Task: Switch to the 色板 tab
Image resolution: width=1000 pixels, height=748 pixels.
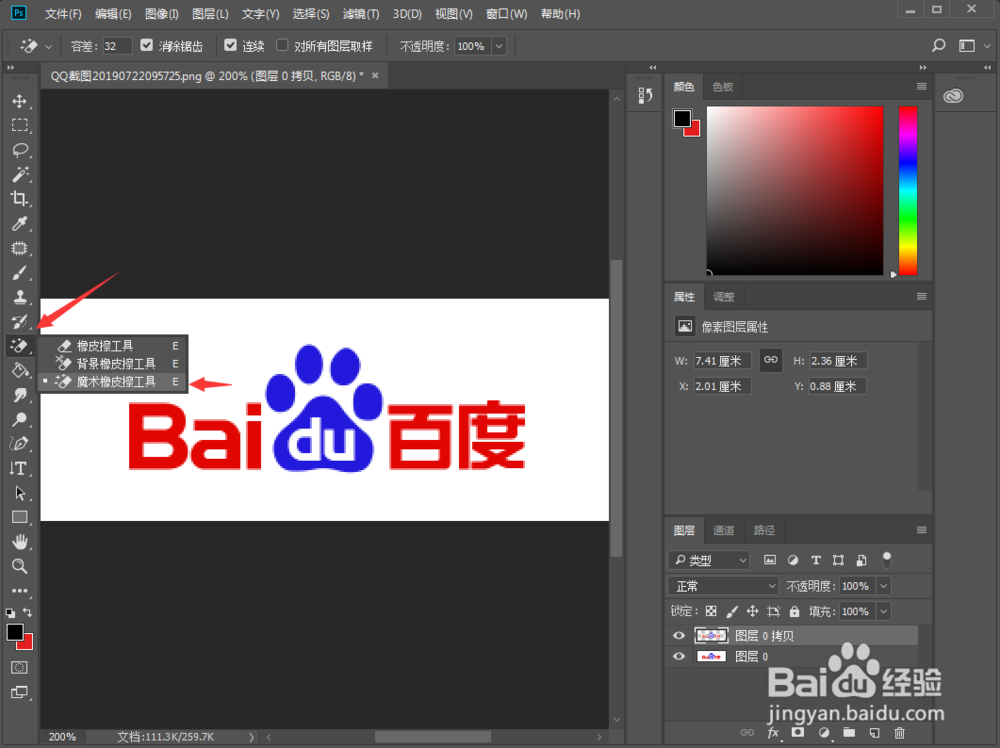Action: coord(723,87)
